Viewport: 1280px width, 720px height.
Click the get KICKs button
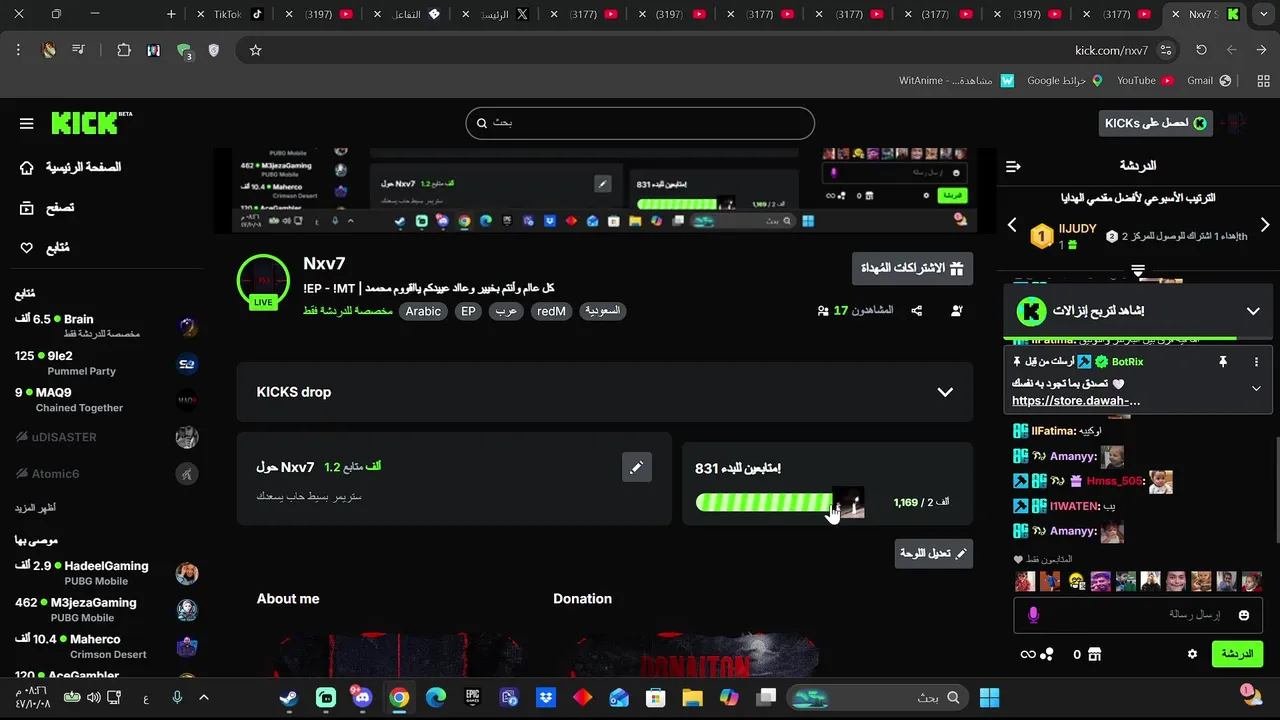tap(1155, 123)
